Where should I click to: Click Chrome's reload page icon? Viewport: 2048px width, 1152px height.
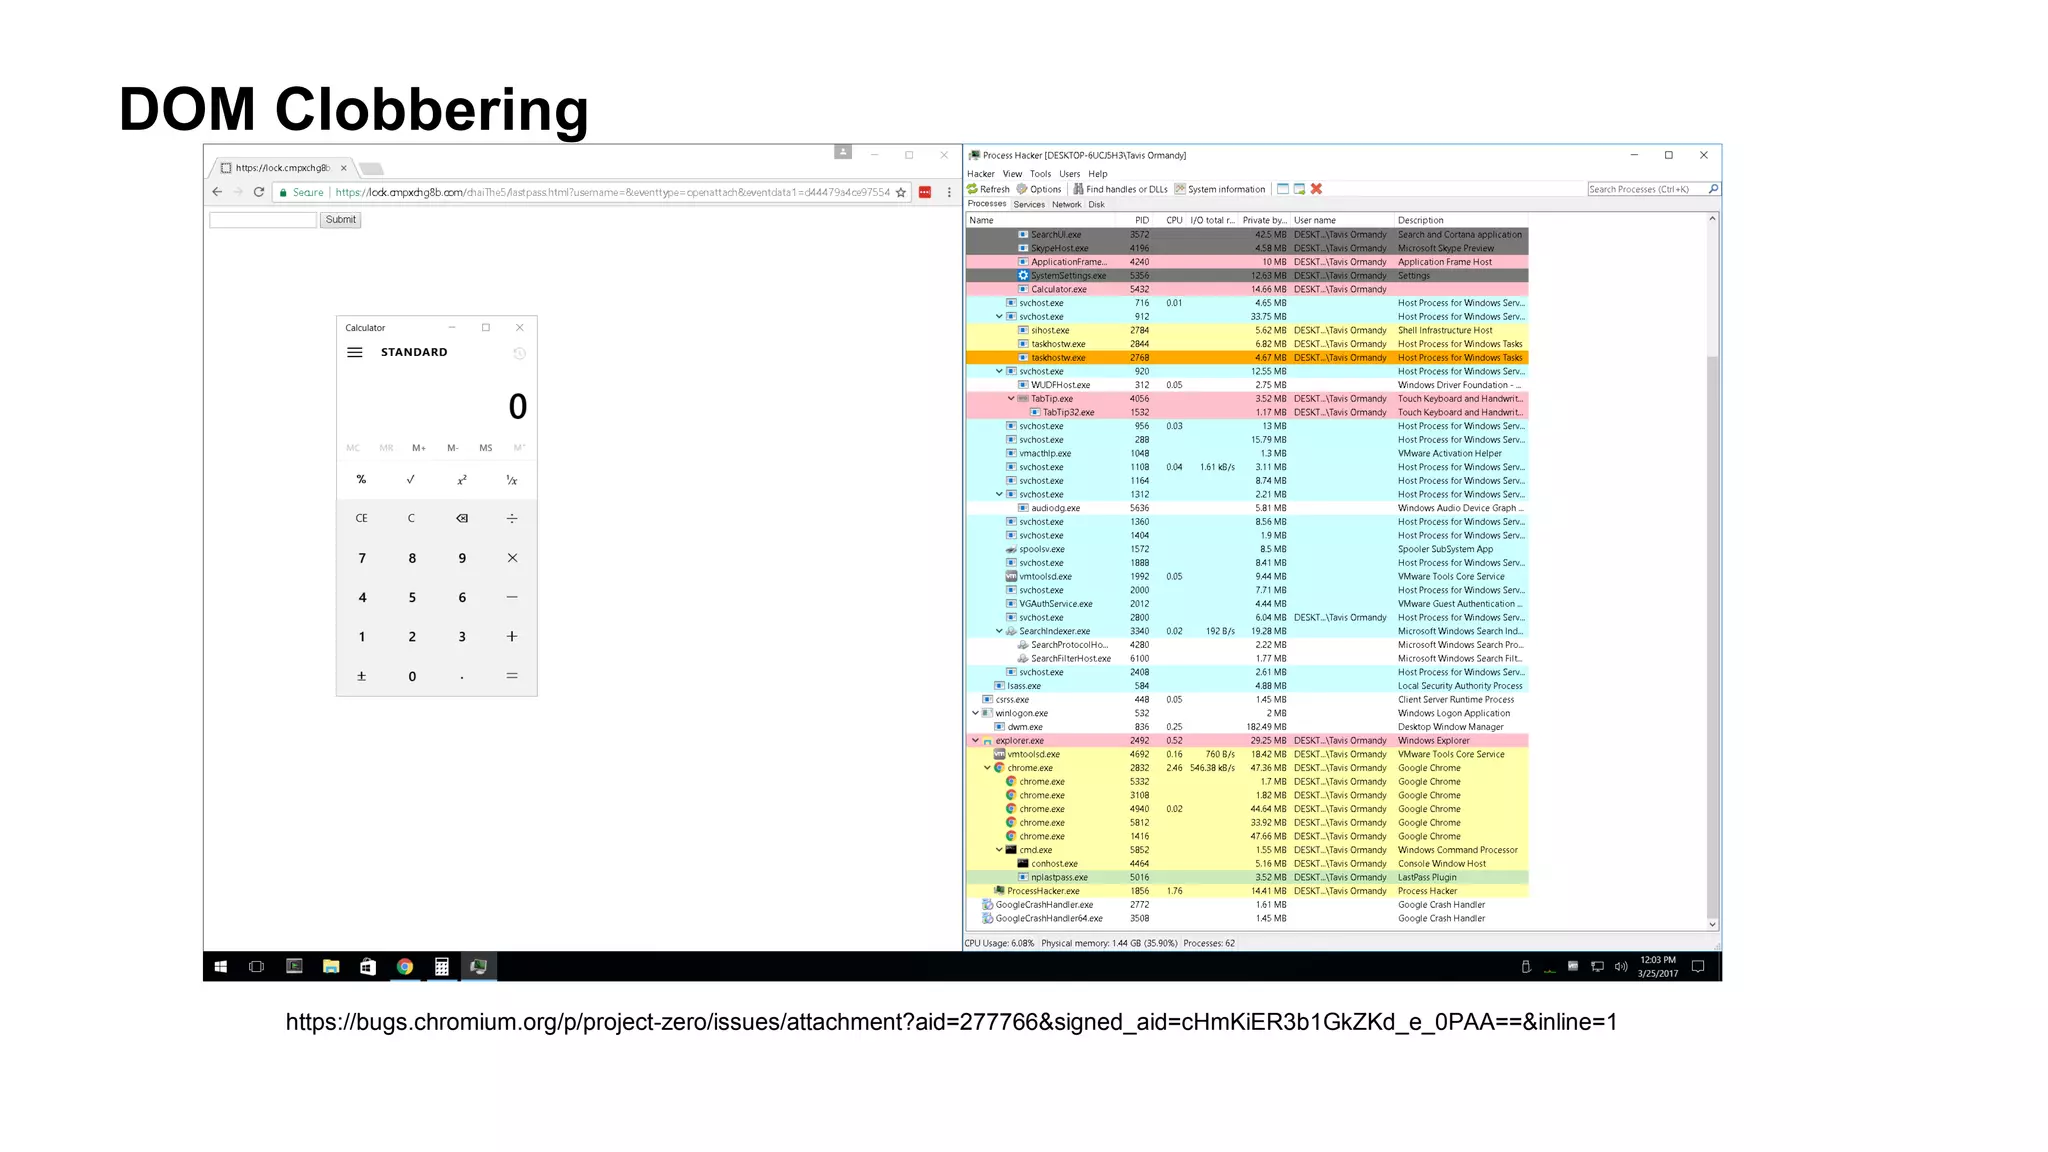coord(259,192)
